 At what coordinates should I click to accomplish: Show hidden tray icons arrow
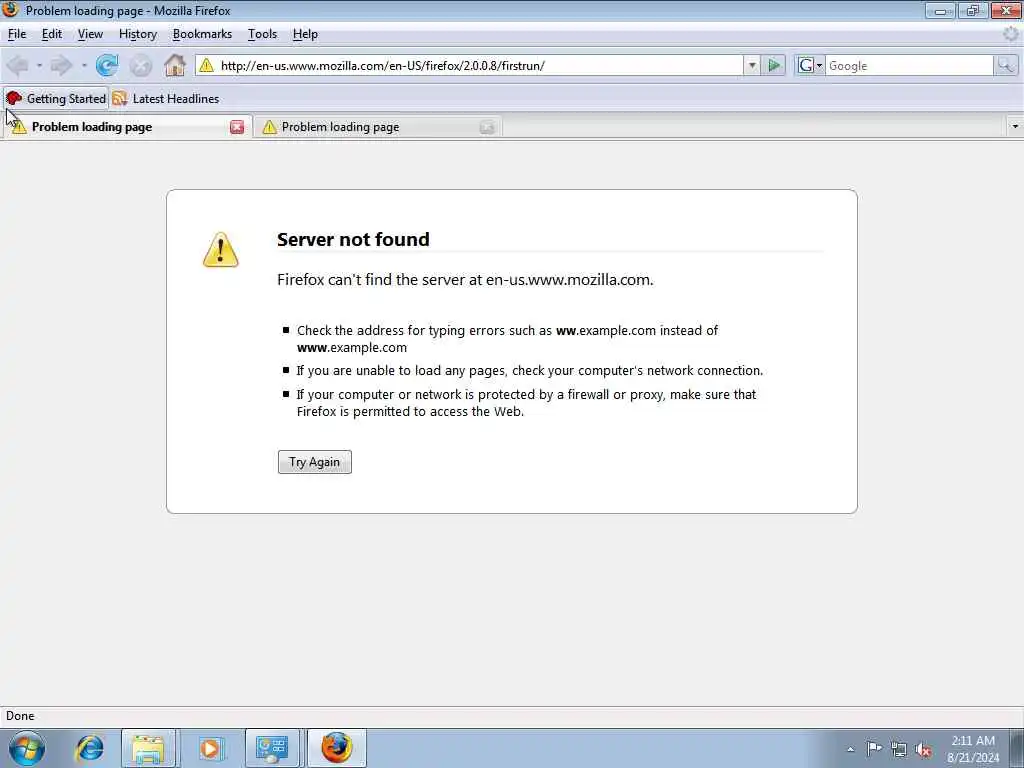[x=850, y=749]
